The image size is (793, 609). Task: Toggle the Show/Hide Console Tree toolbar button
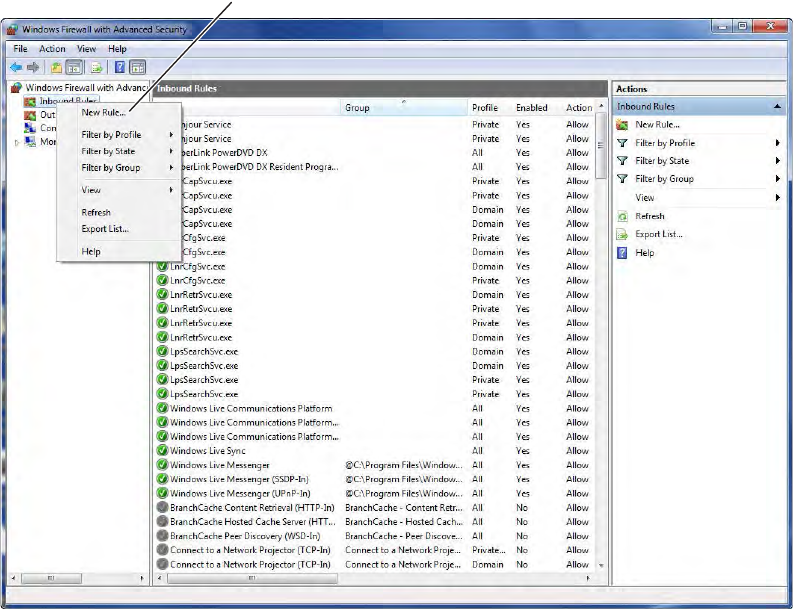point(74,67)
